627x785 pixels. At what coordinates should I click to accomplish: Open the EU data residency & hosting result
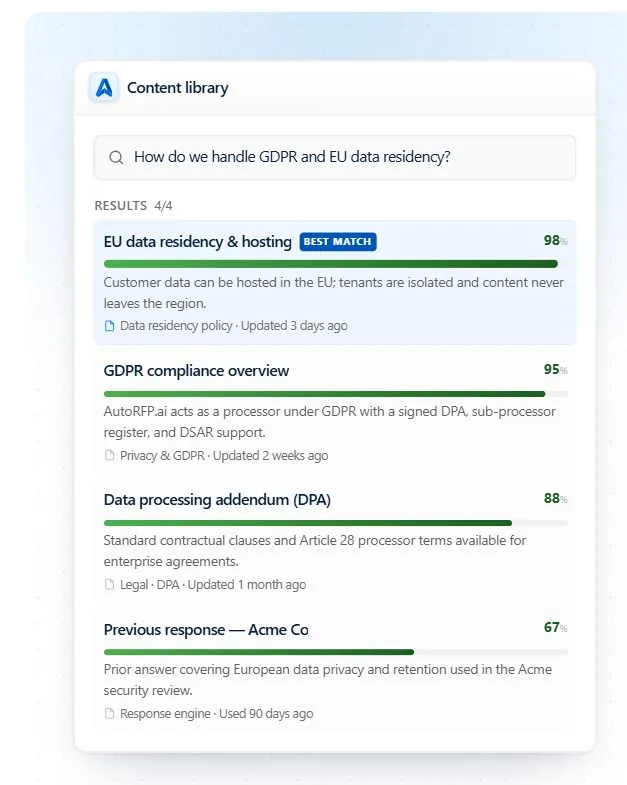(335, 282)
